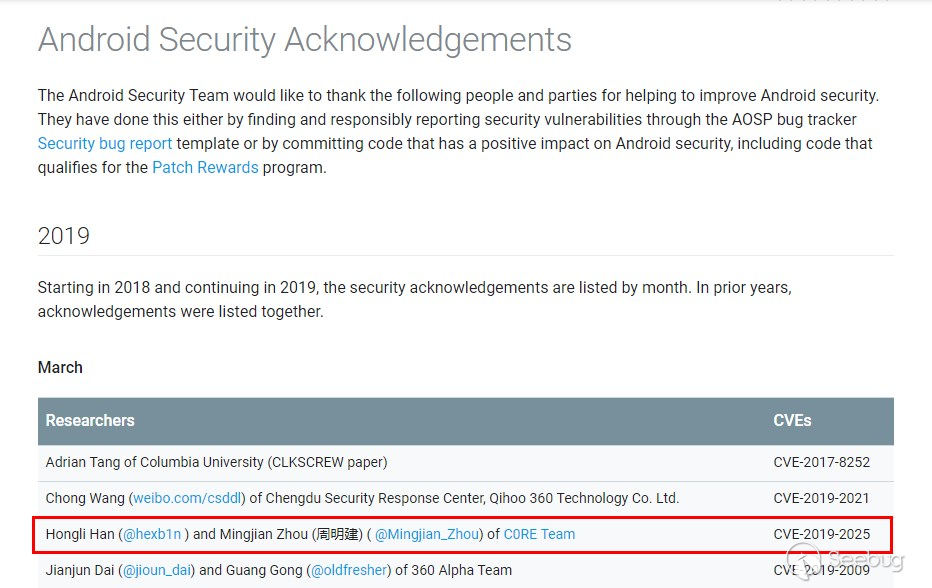
Task: Click the Android Security Acknowledgements heading
Action: coord(305,40)
